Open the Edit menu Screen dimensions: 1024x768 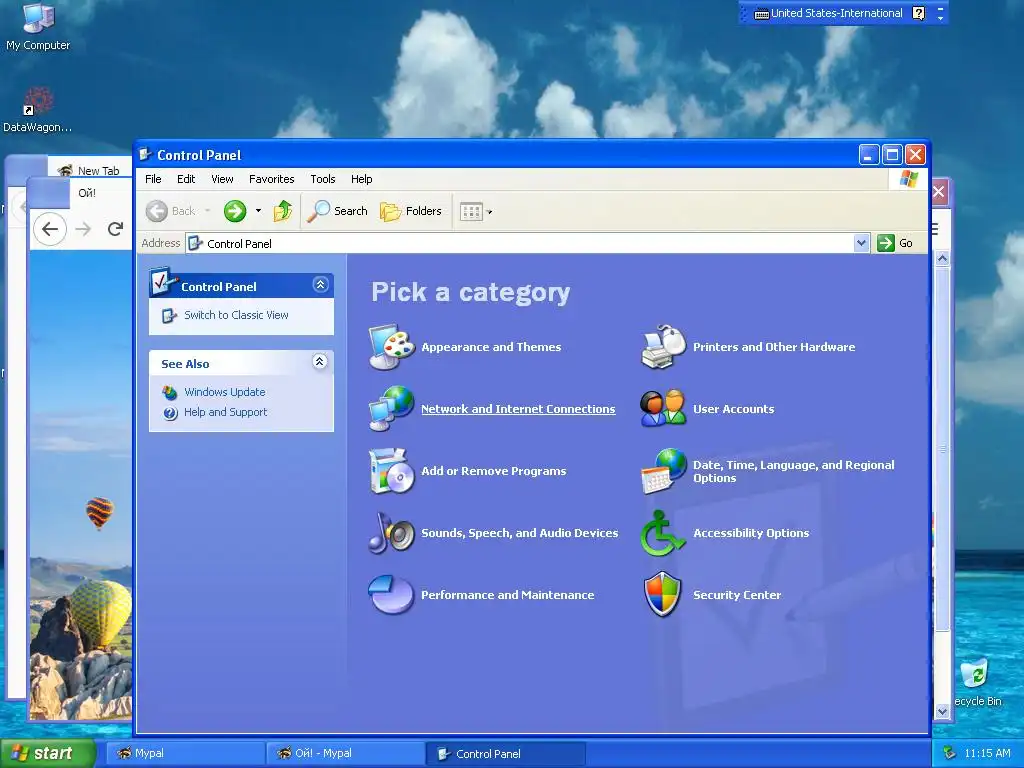point(186,179)
